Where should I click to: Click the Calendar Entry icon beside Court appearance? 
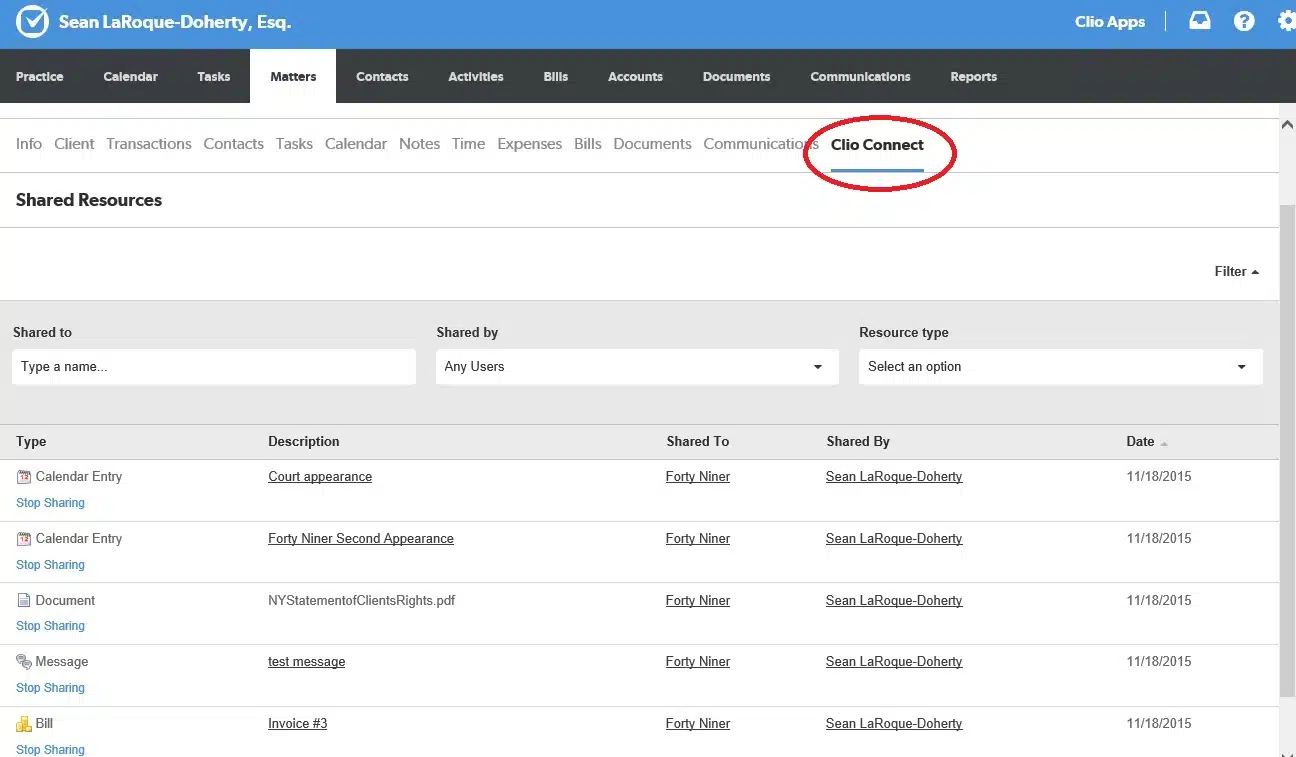pyautogui.click(x=22, y=476)
